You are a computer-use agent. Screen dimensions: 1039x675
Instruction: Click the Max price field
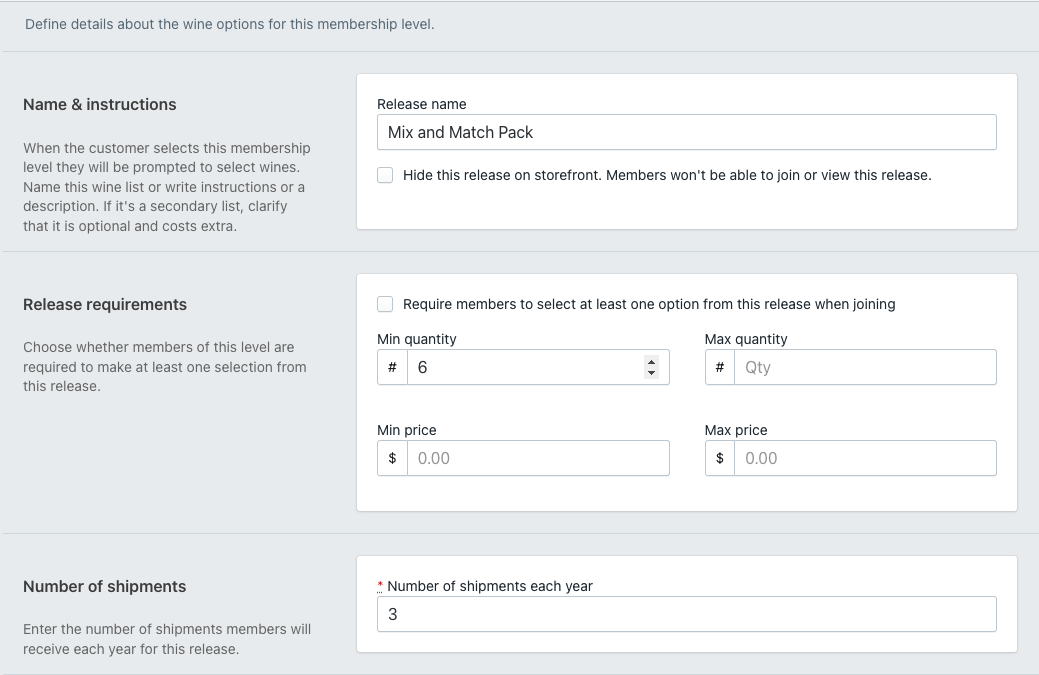click(864, 458)
